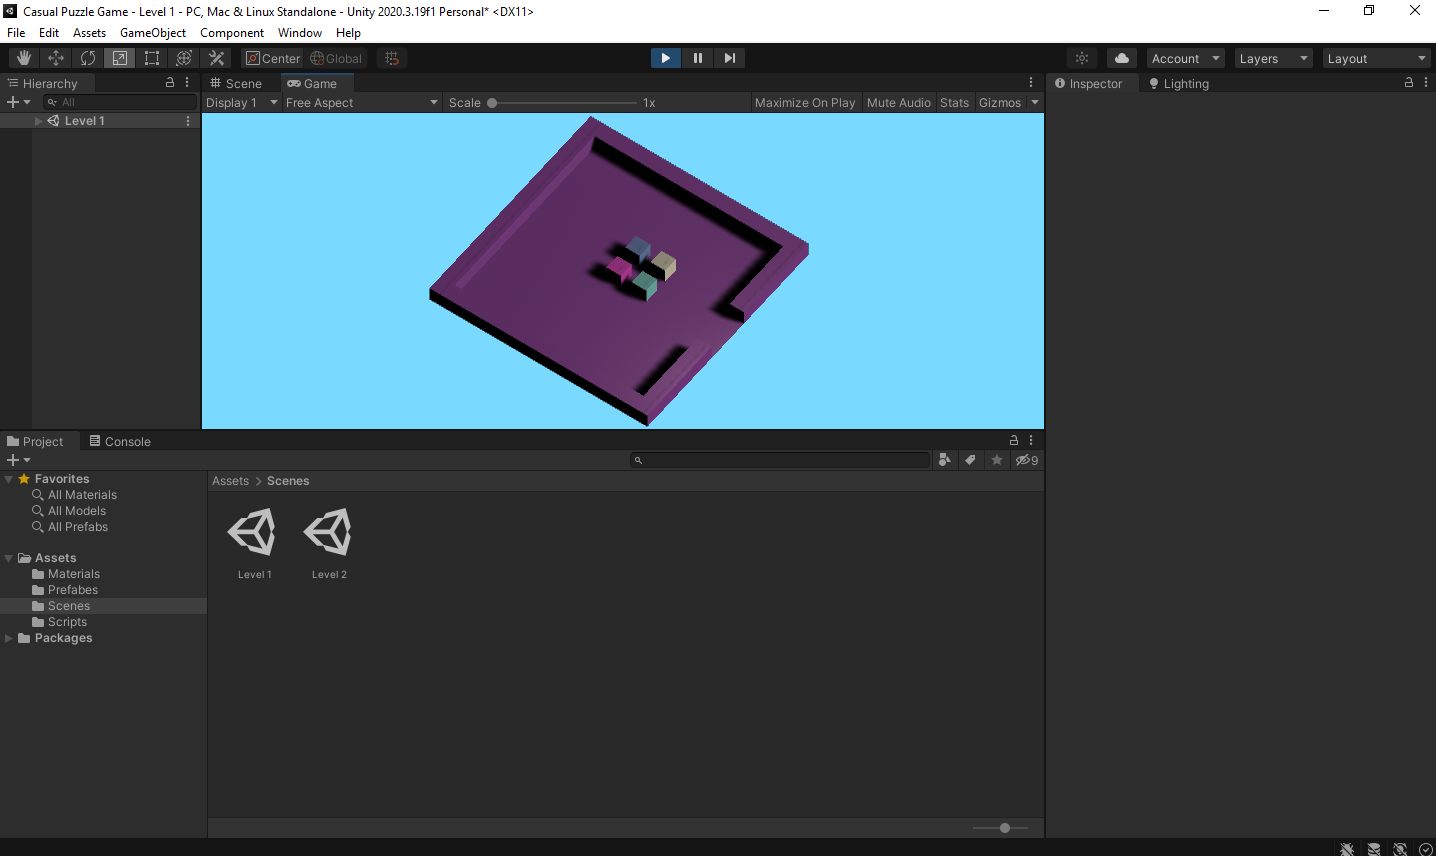The height and width of the screenshot is (856, 1436).
Task: Open Game view options menu
Action: [x=1031, y=83]
